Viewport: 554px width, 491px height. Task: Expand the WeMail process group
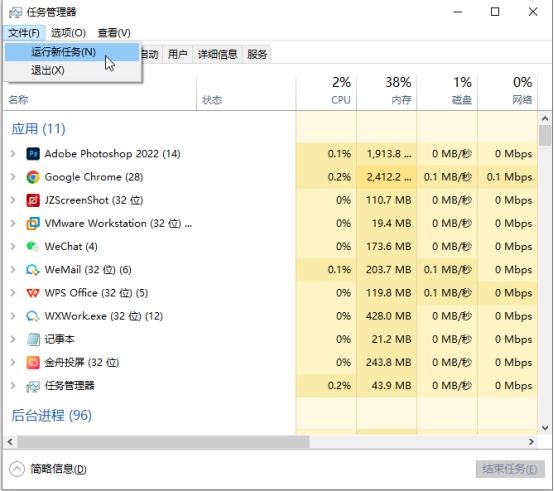[x=13, y=270]
